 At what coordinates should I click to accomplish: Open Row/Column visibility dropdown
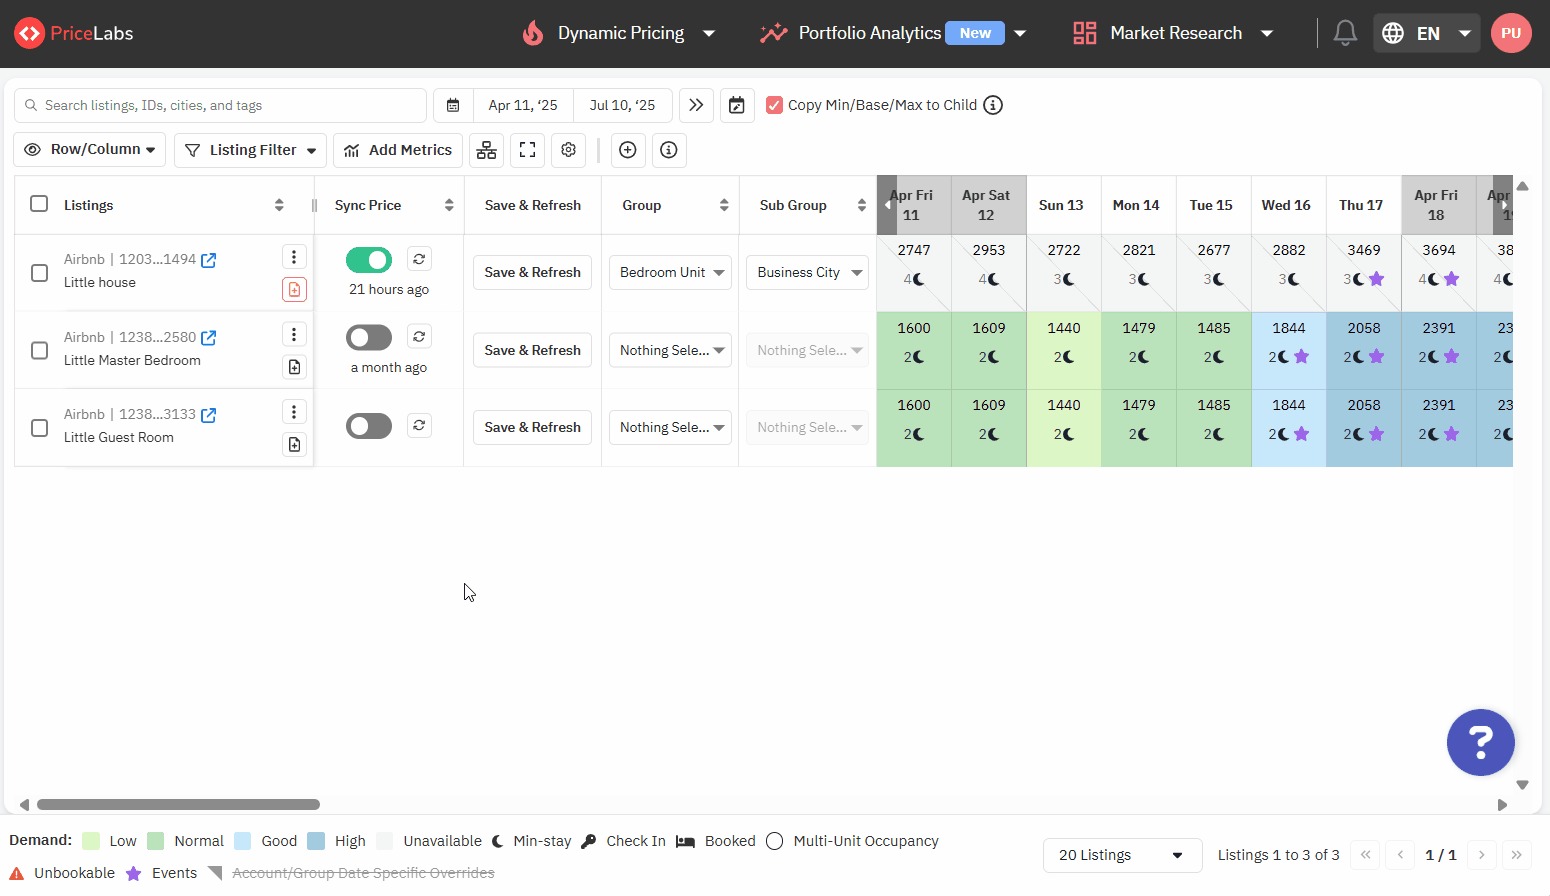90,150
